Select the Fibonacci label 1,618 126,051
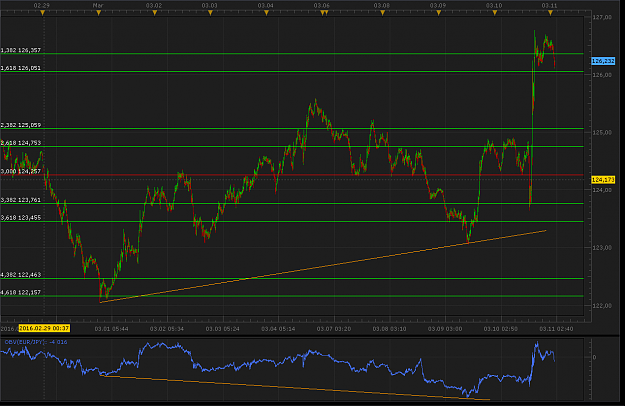 pos(21,68)
